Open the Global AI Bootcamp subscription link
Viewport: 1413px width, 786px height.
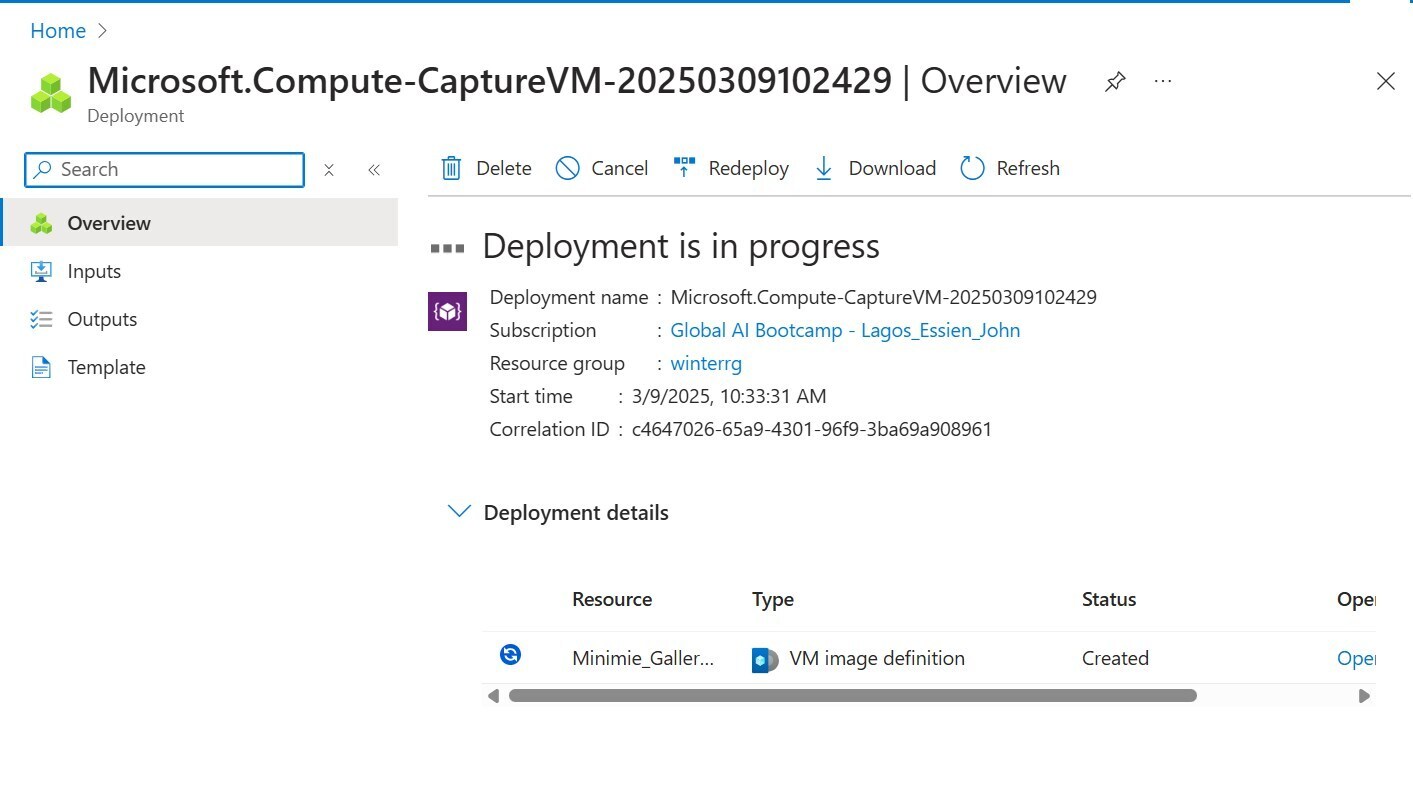(845, 330)
